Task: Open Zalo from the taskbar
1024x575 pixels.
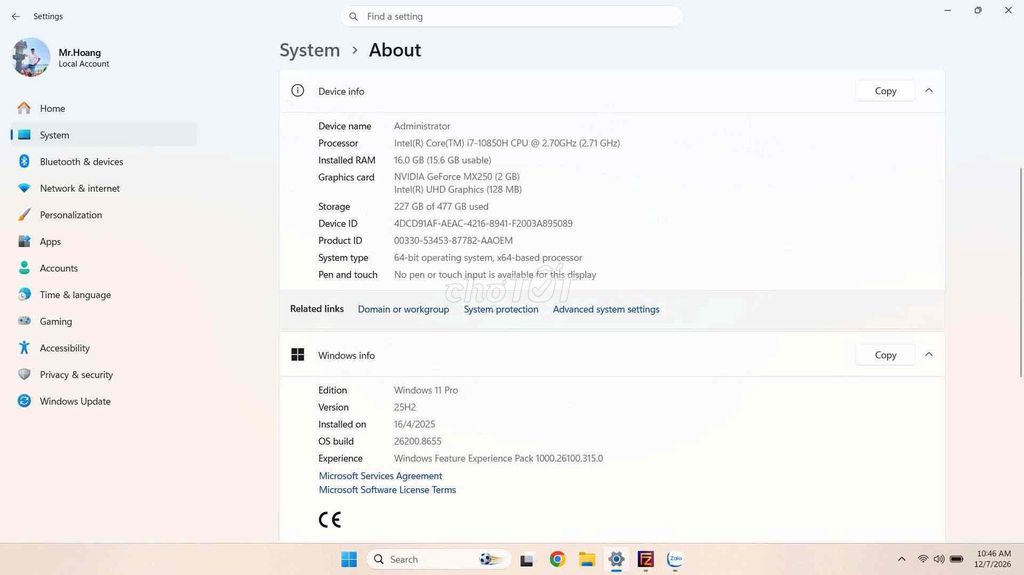Action: click(675, 559)
